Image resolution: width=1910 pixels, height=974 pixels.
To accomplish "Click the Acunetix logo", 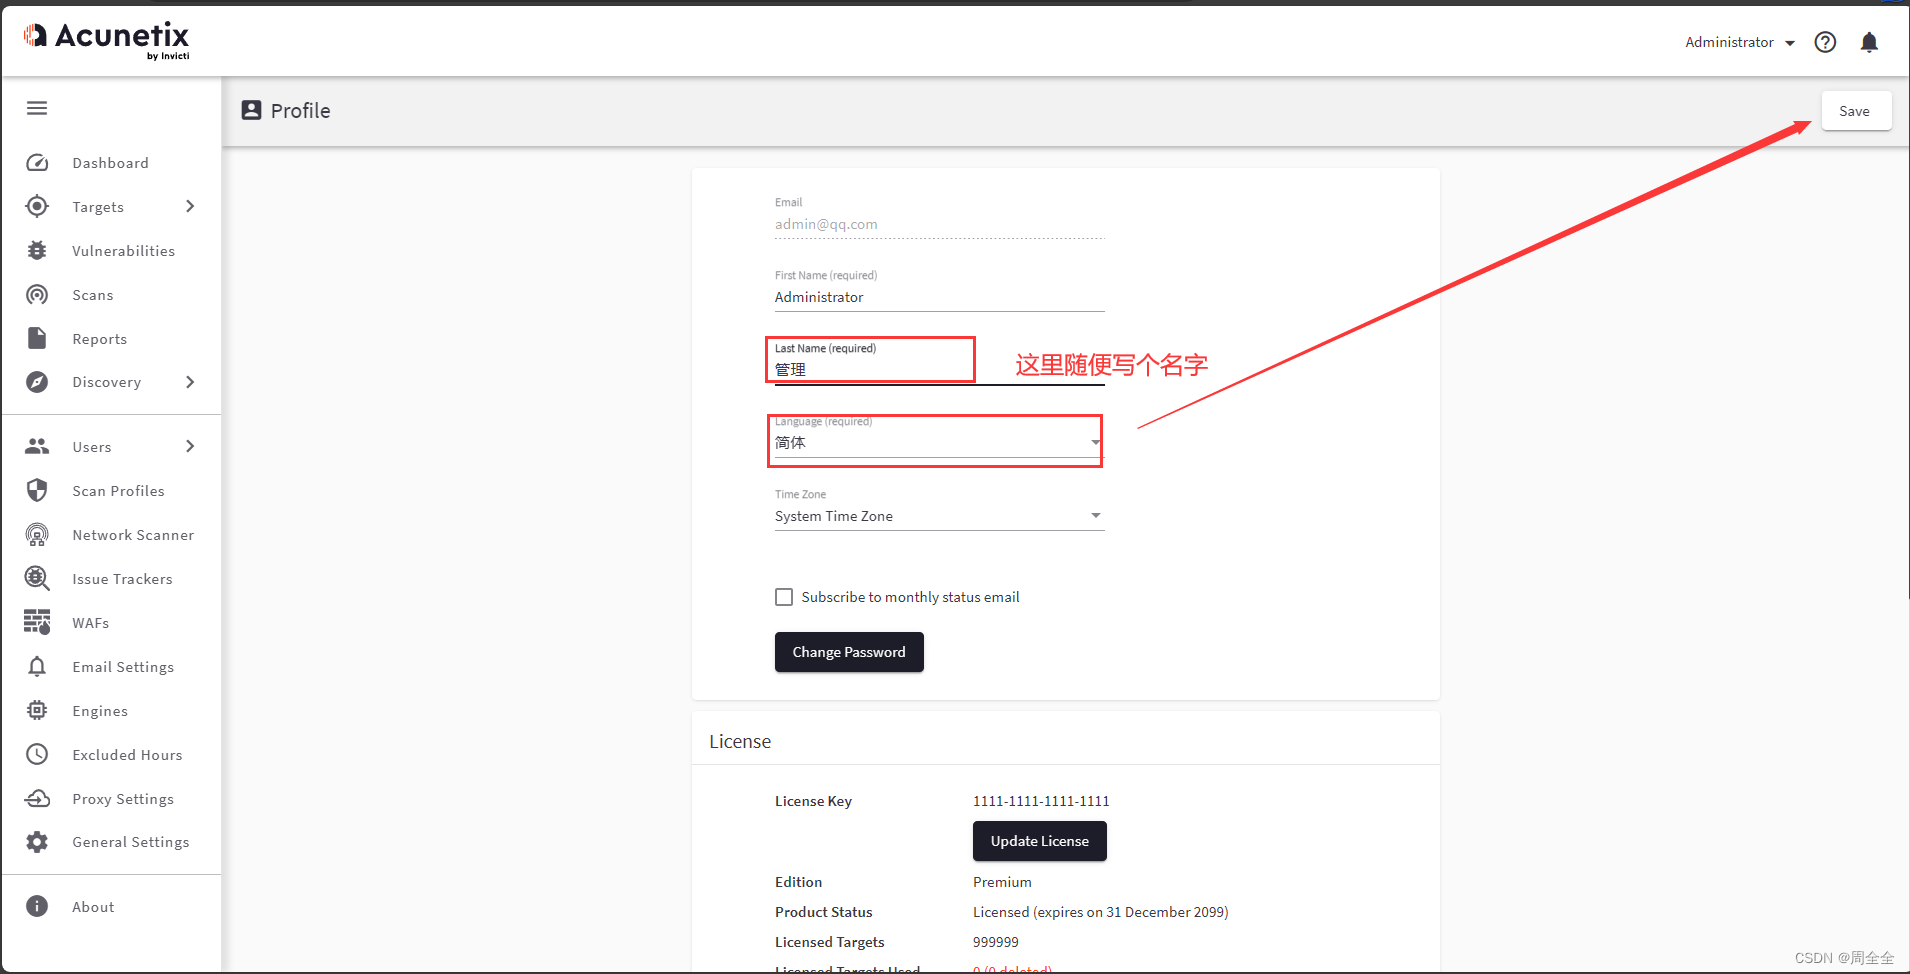I will [x=106, y=40].
